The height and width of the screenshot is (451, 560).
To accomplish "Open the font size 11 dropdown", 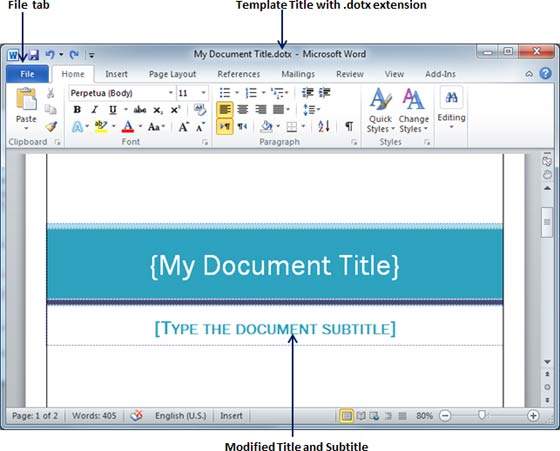I will click(204, 93).
